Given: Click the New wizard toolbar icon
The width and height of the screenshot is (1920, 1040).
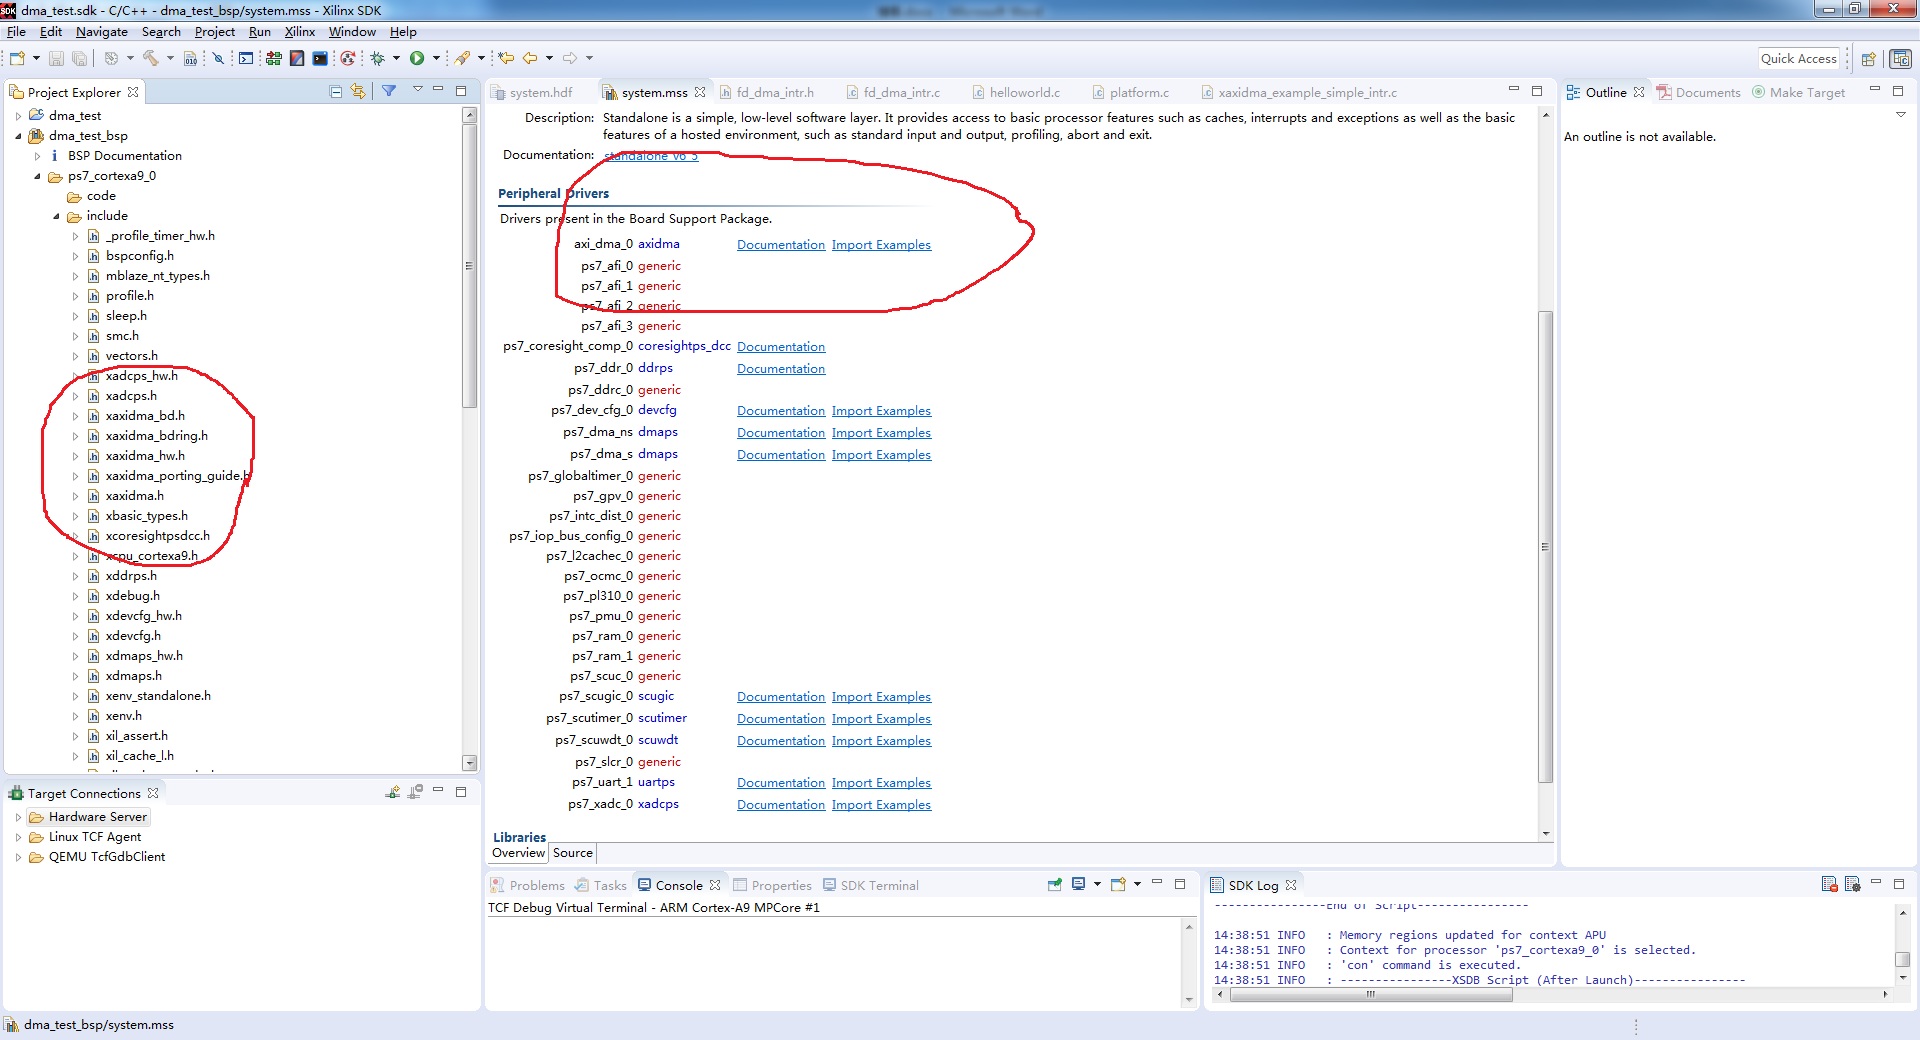Looking at the screenshot, I should [x=17, y=58].
